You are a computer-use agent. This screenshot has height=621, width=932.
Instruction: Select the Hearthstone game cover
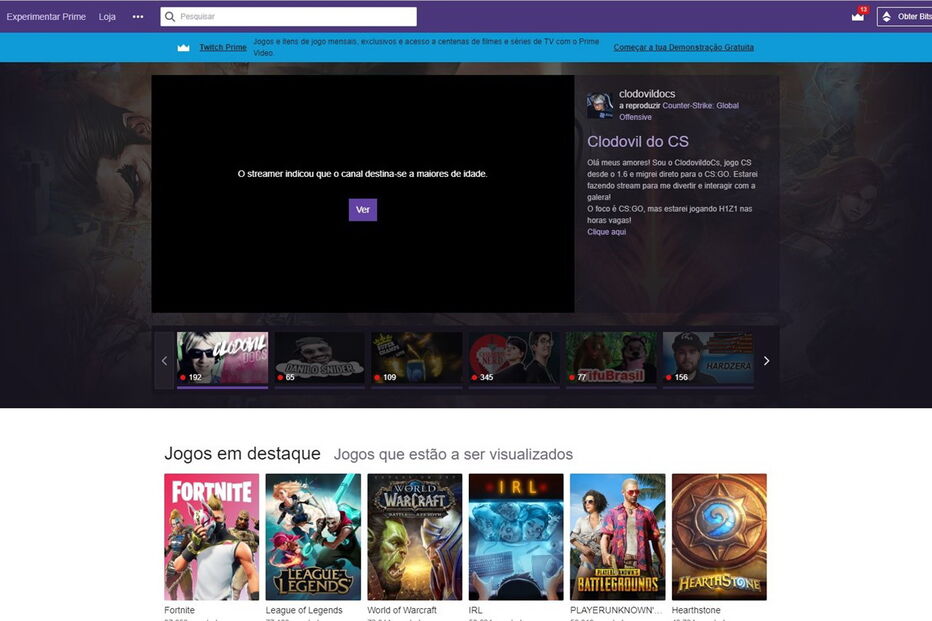[718, 537]
